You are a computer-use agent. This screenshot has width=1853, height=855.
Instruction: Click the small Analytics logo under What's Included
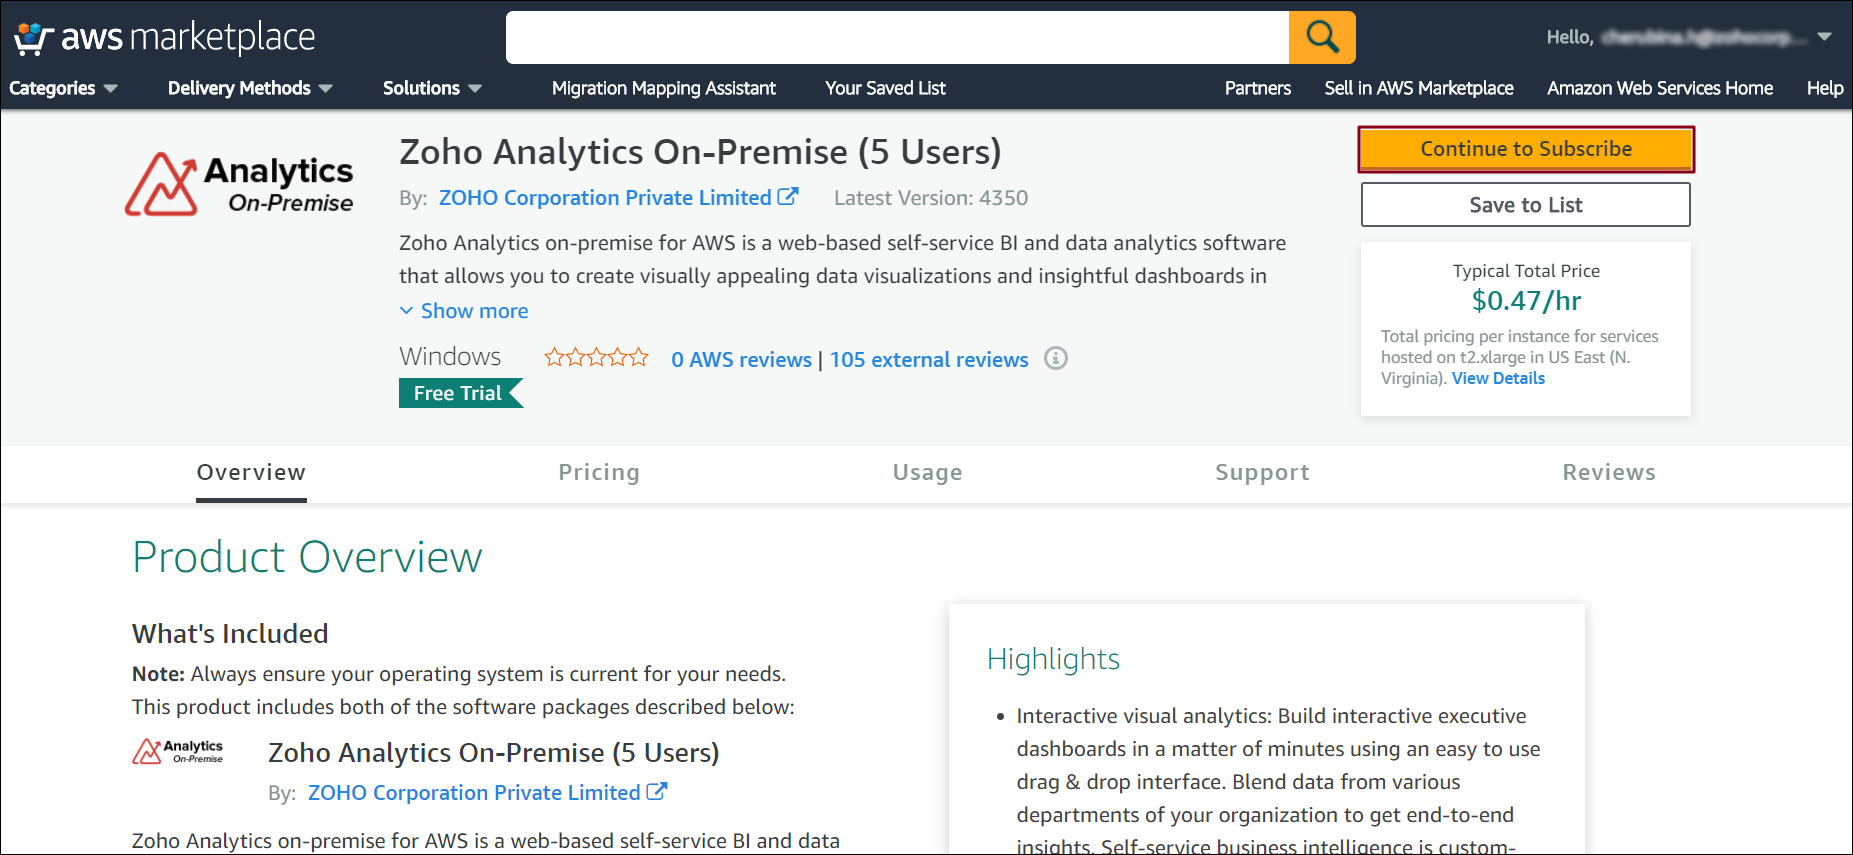pyautogui.click(x=178, y=751)
